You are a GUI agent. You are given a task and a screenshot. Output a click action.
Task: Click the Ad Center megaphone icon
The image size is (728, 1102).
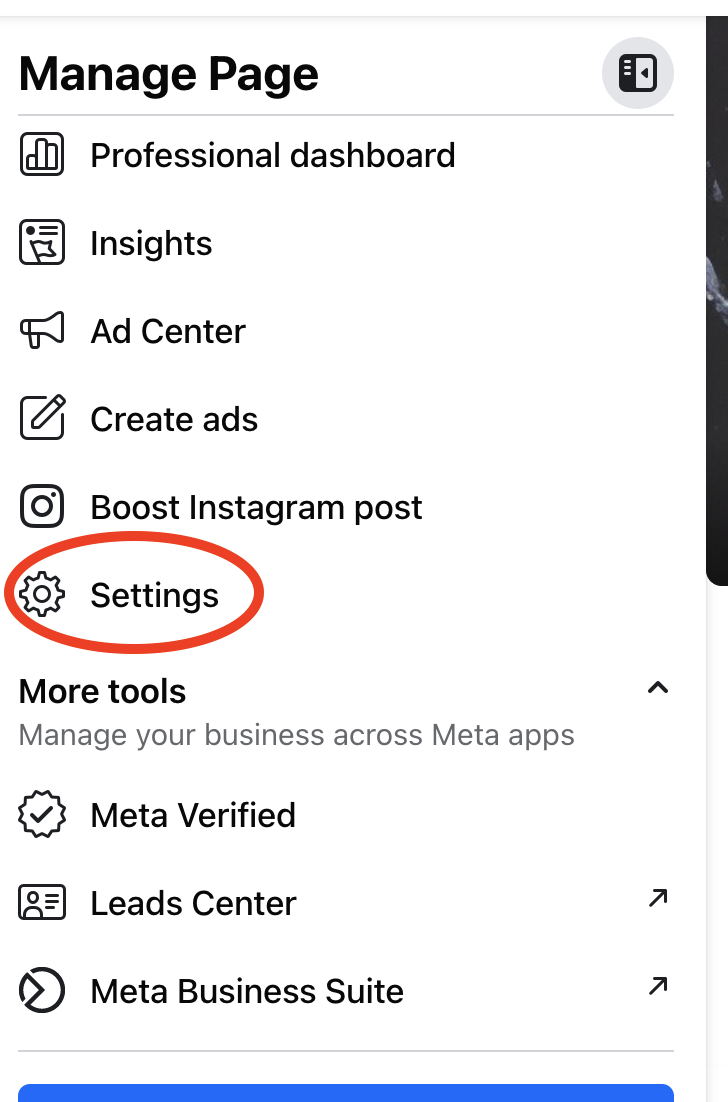coord(42,331)
